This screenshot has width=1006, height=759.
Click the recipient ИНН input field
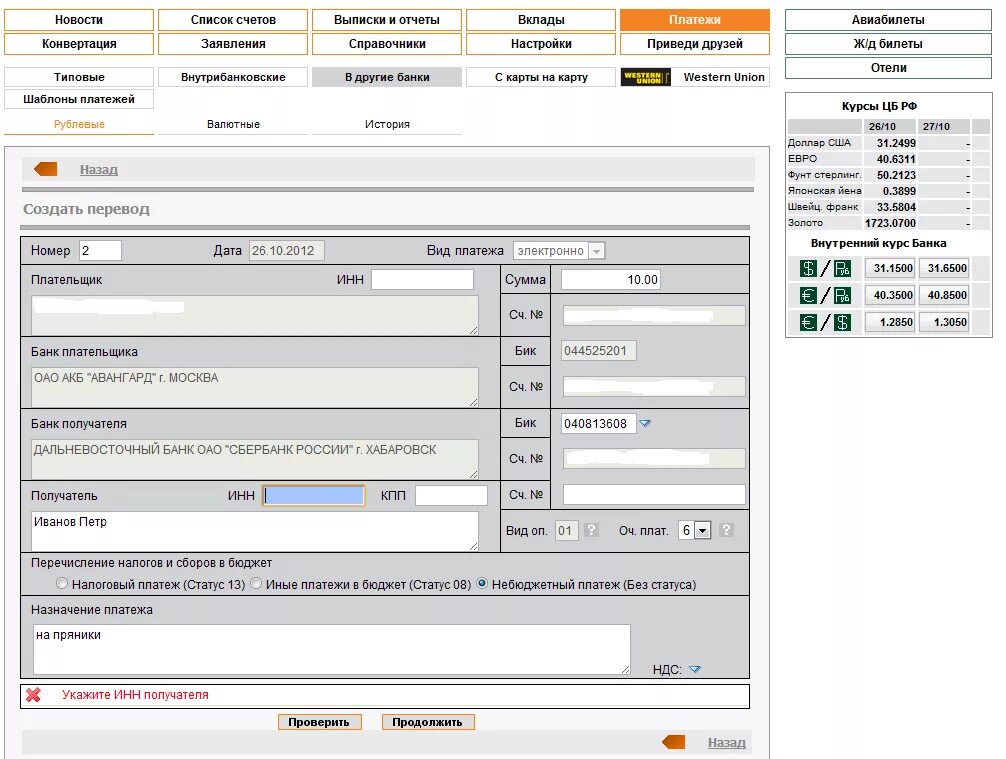pos(314,495)
